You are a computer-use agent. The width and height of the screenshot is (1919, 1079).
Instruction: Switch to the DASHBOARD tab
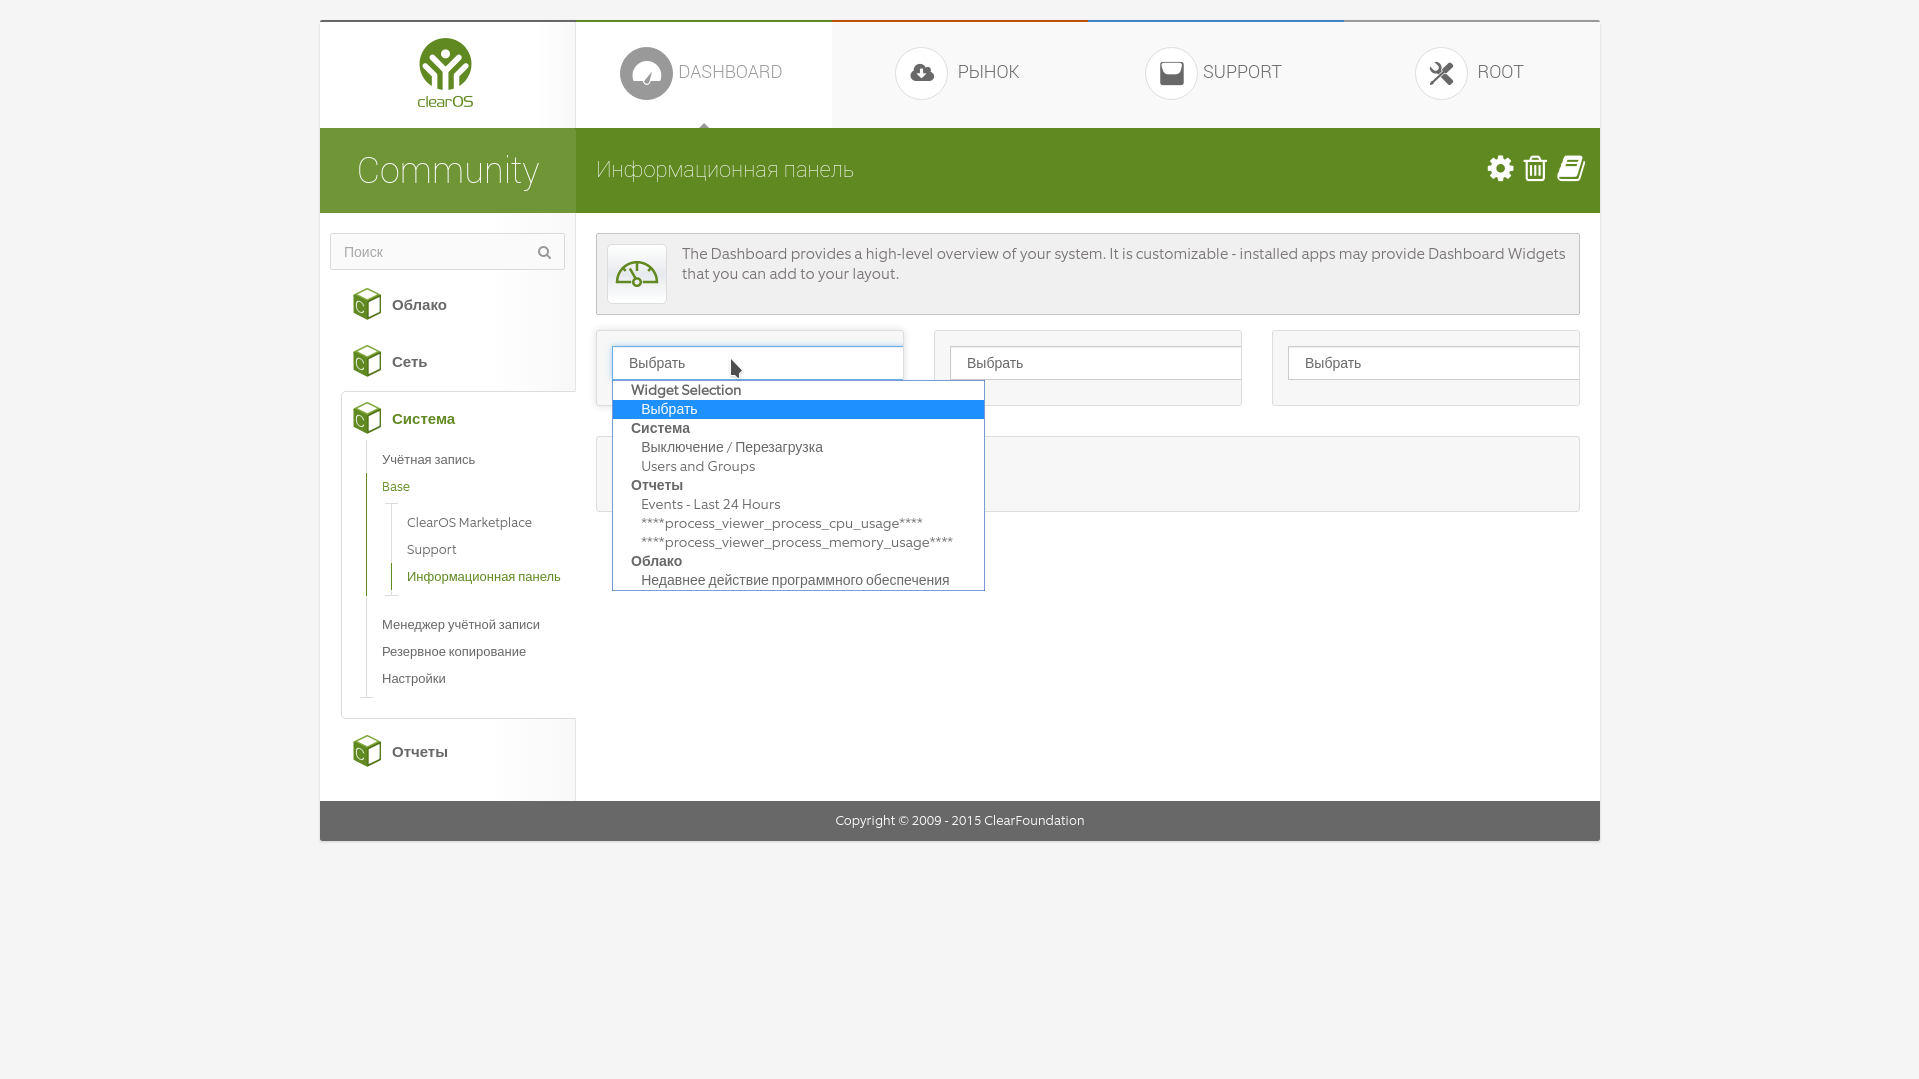(x=704, y=74)
